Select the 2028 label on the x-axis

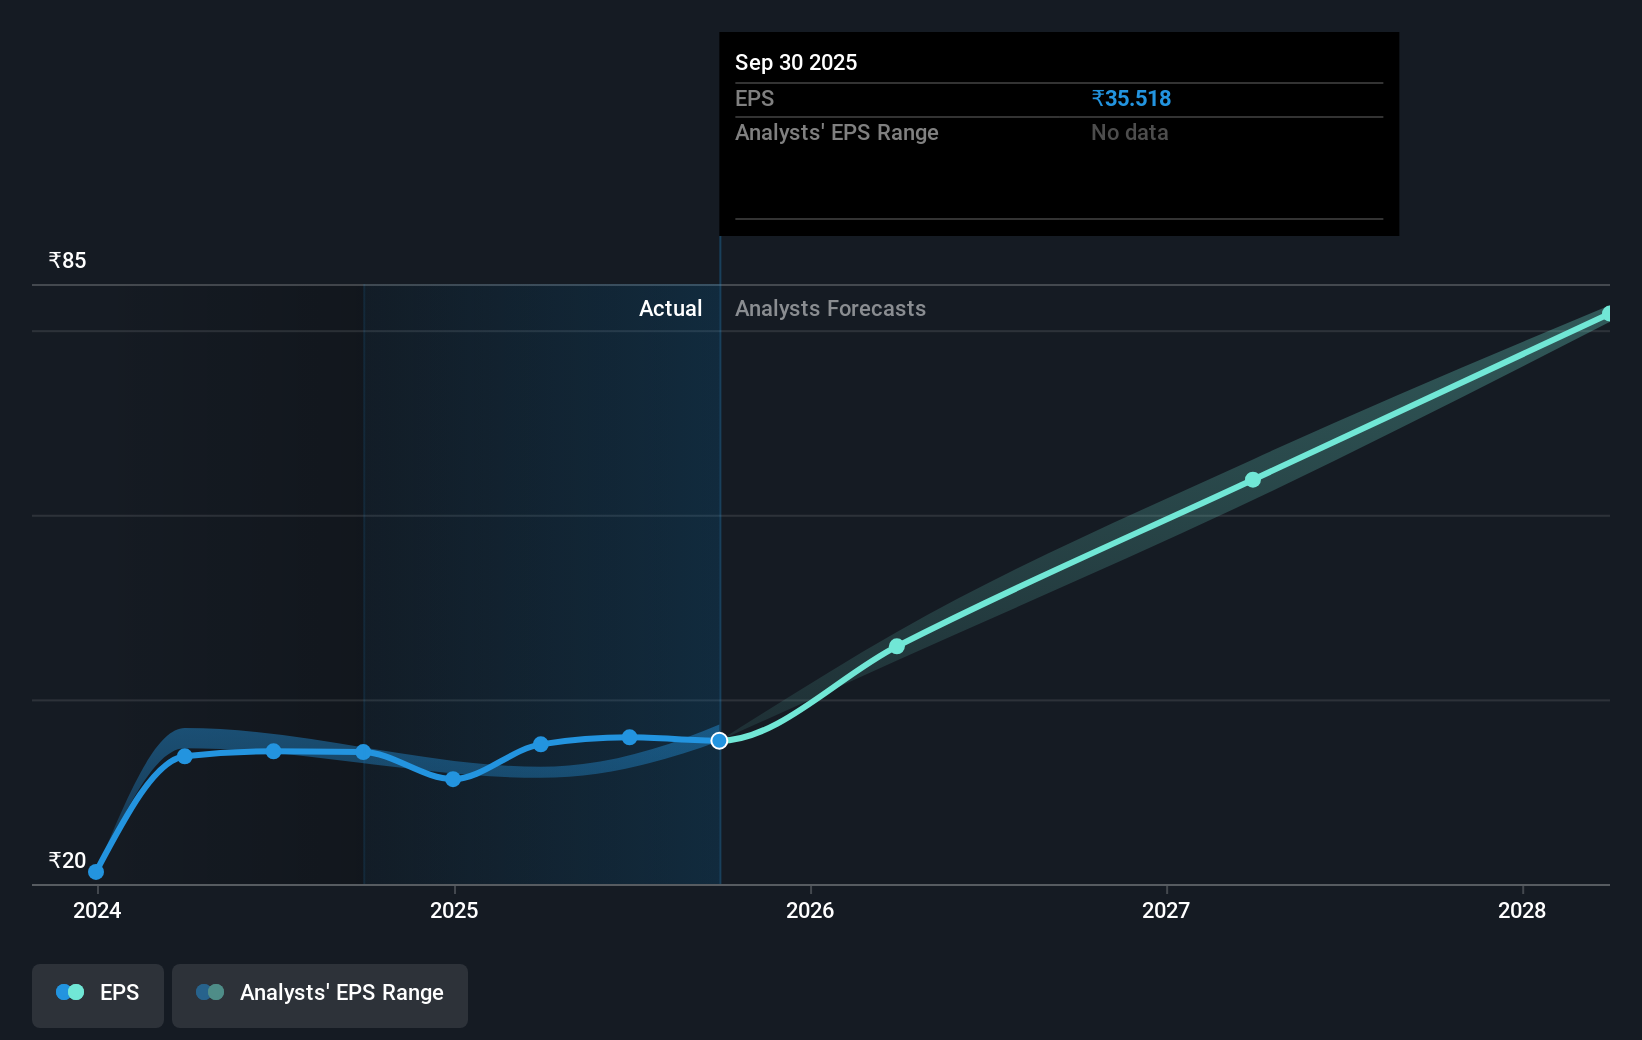pyautogui.click(x=1521, y=911)
